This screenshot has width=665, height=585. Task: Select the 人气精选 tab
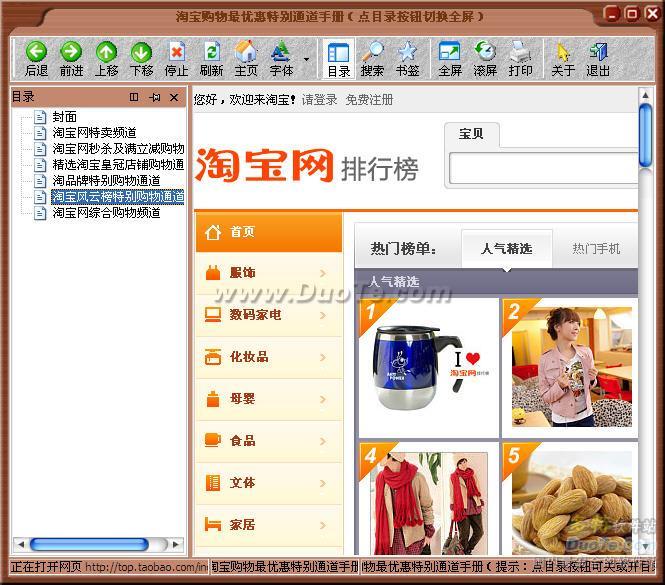pyautogui.click(x=507, y=249)
